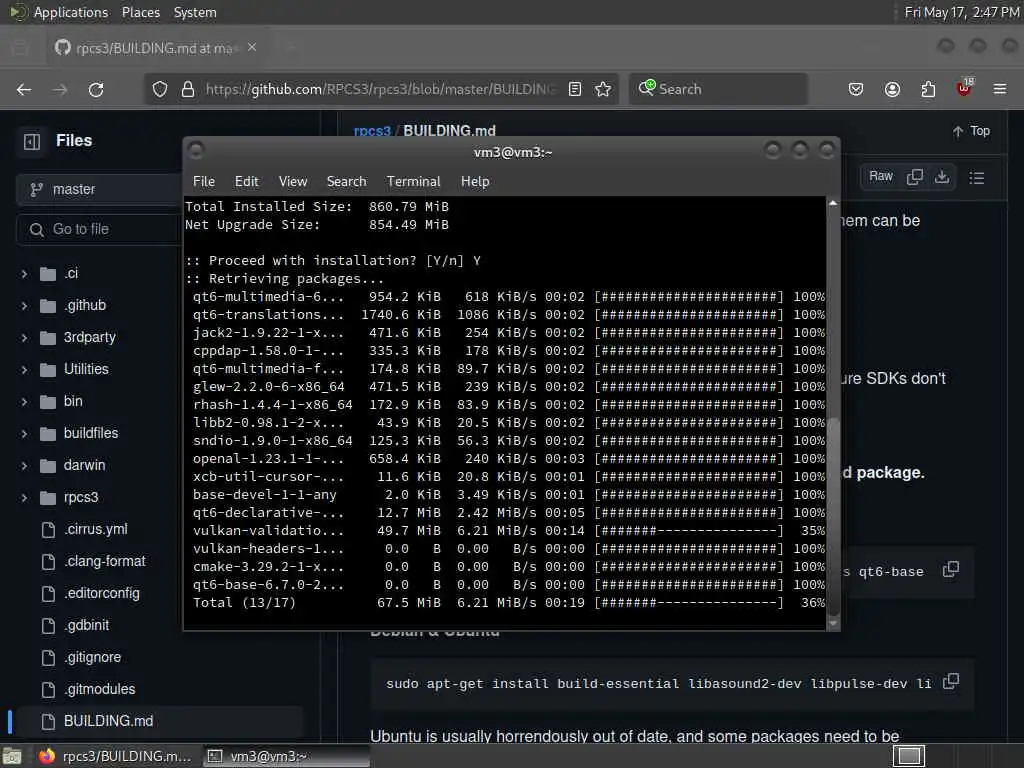Collapse the GitHub Files side panel
Screen dimensions: 1024x768
[32, 141]
